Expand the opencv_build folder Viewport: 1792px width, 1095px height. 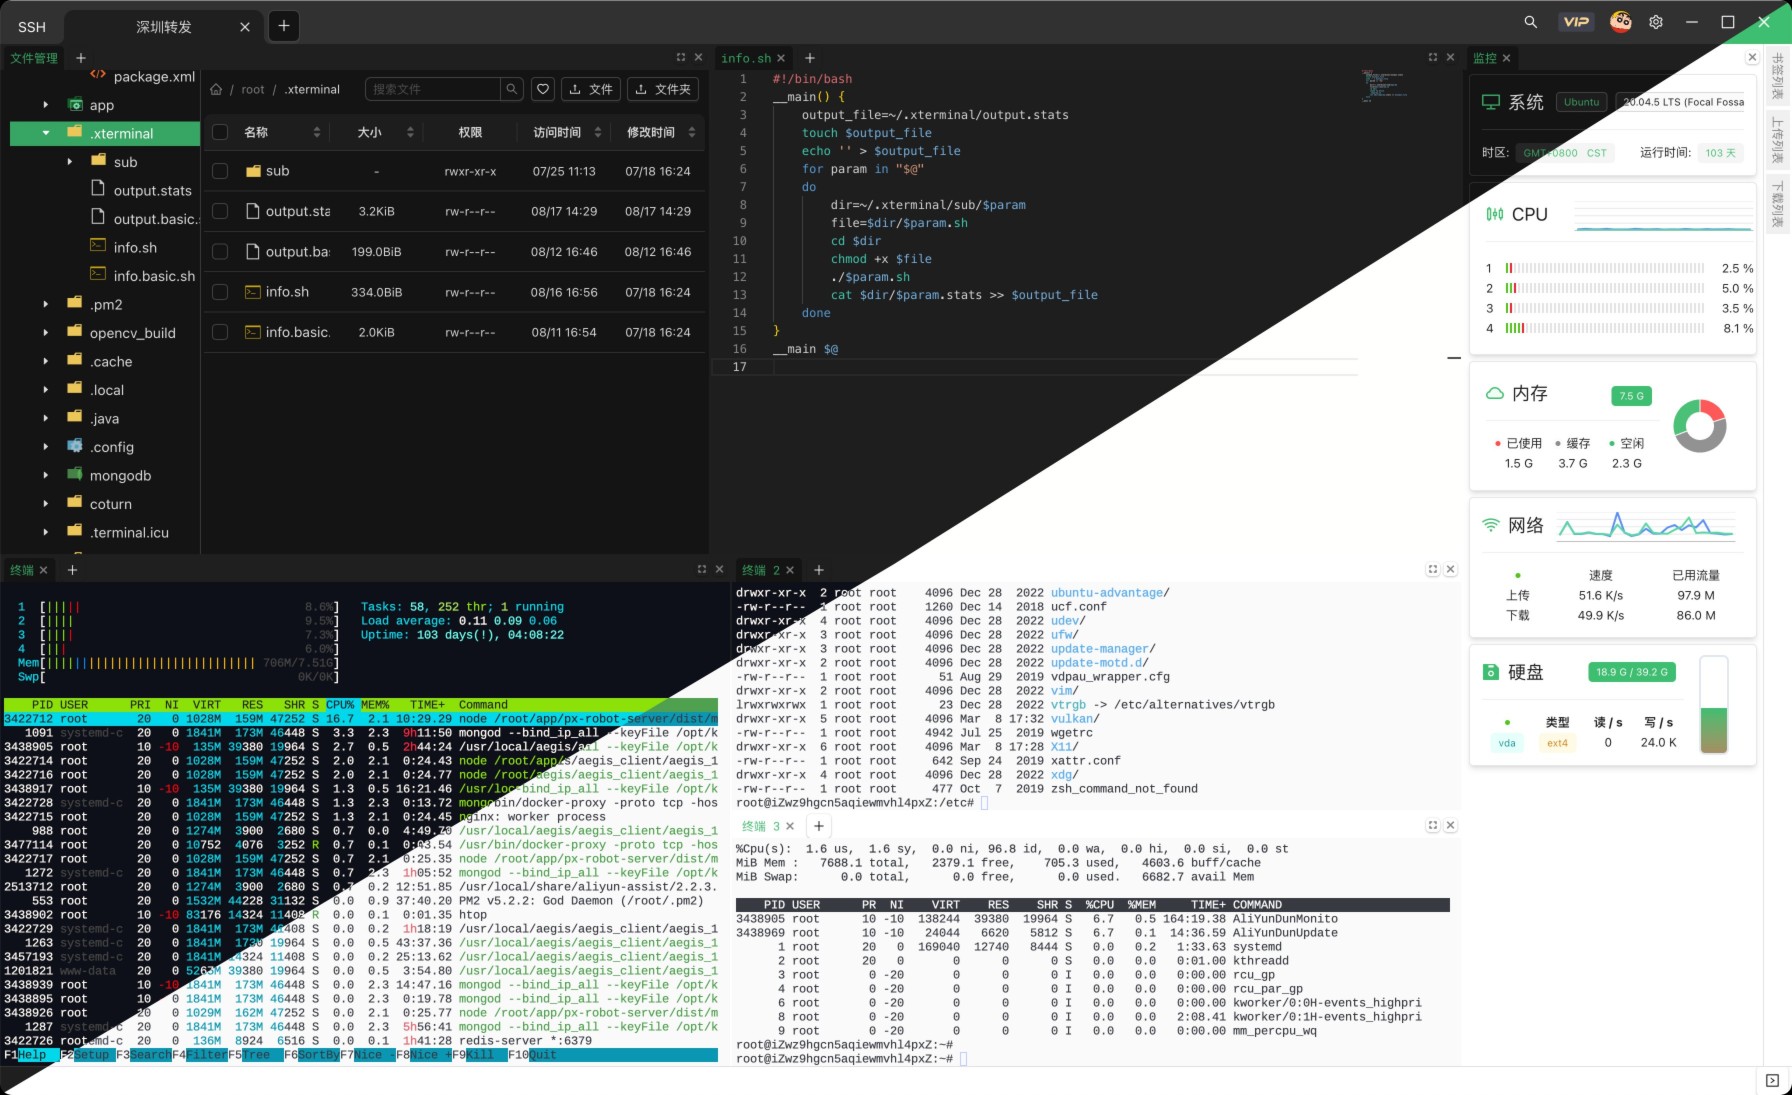click(x=45, y=333)
